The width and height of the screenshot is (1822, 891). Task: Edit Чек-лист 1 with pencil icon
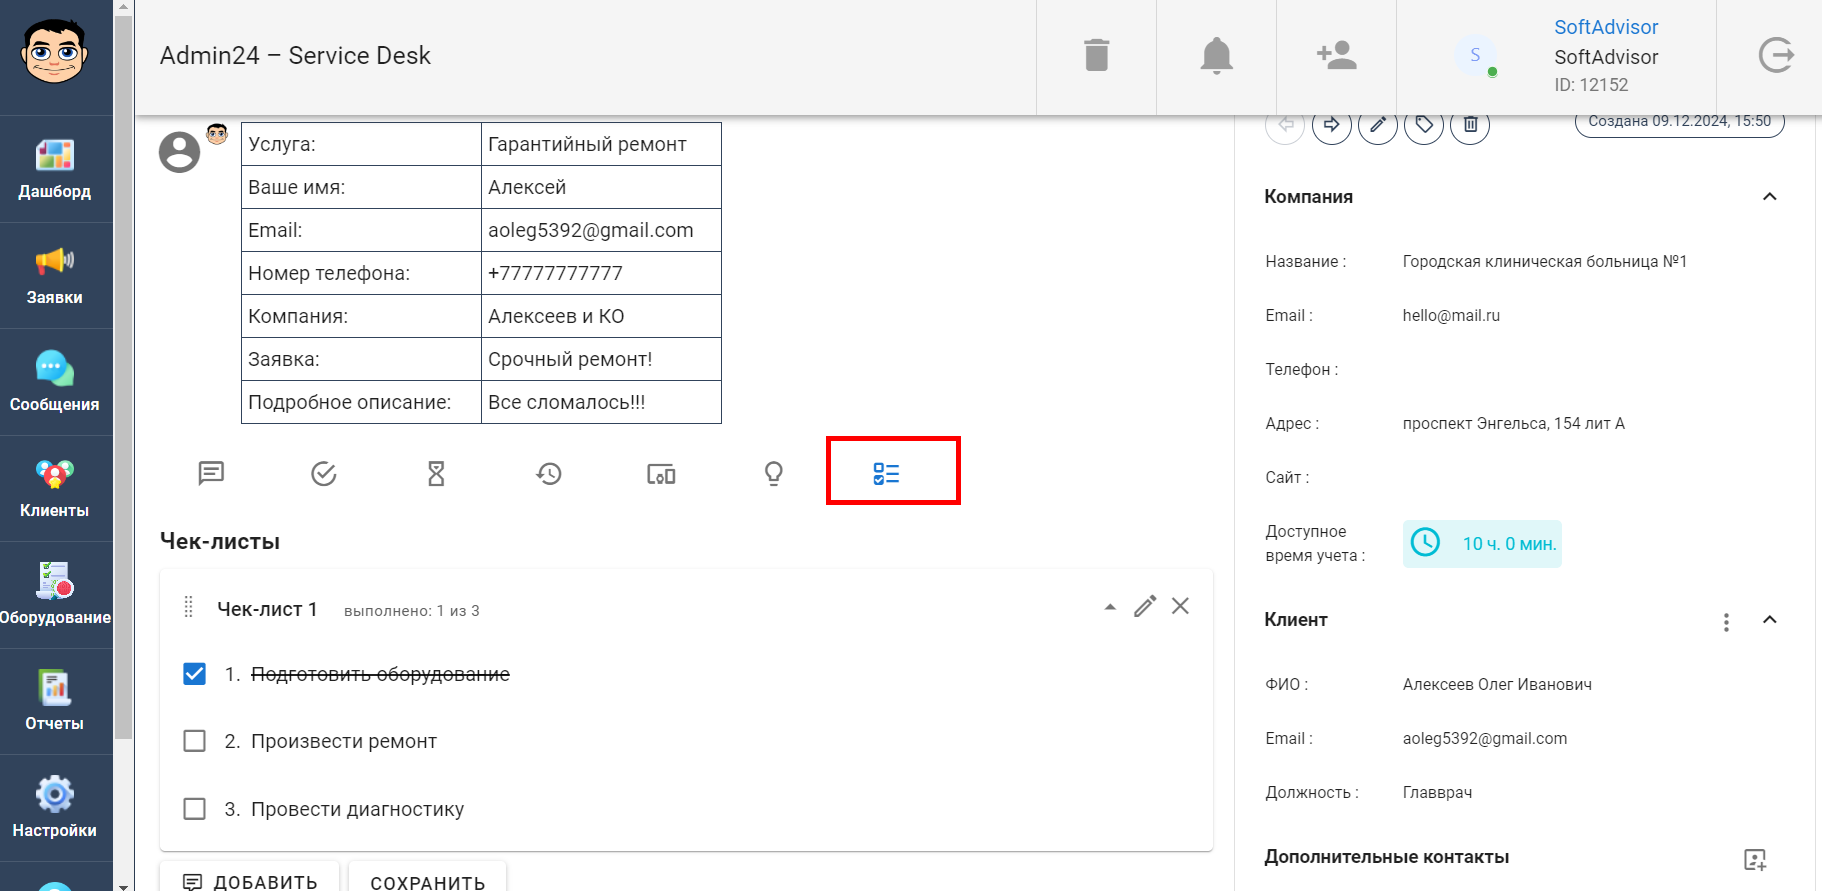pos(1145,606)
